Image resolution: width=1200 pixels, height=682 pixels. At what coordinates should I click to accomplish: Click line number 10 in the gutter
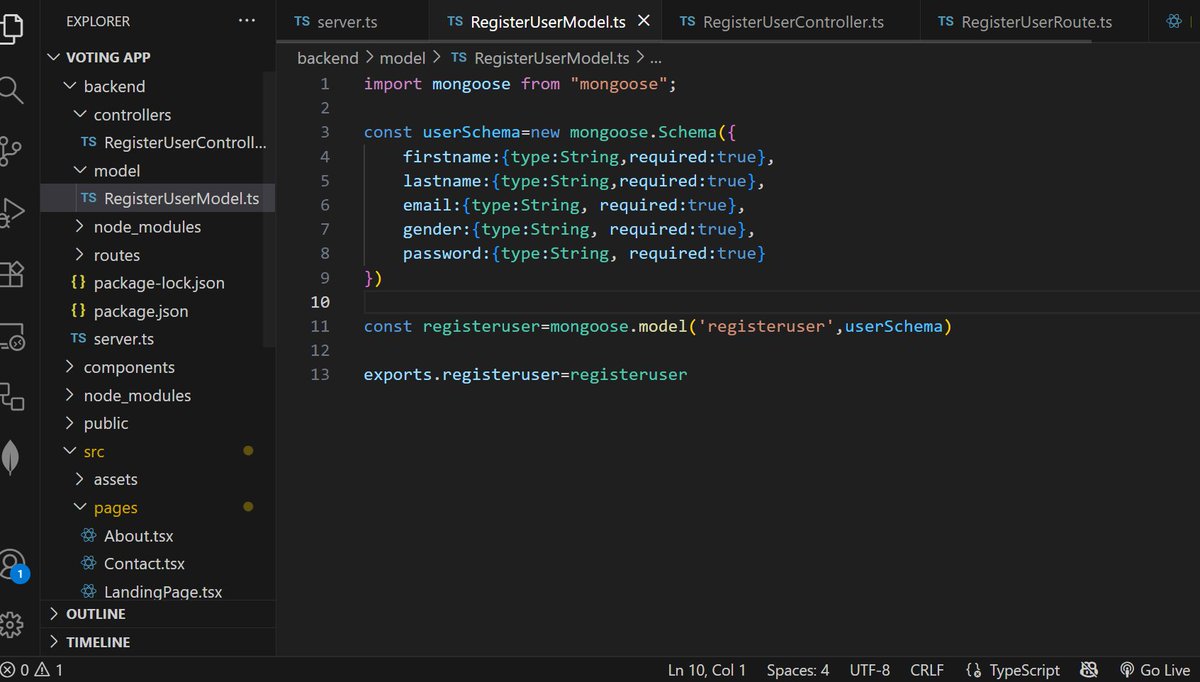320,302
